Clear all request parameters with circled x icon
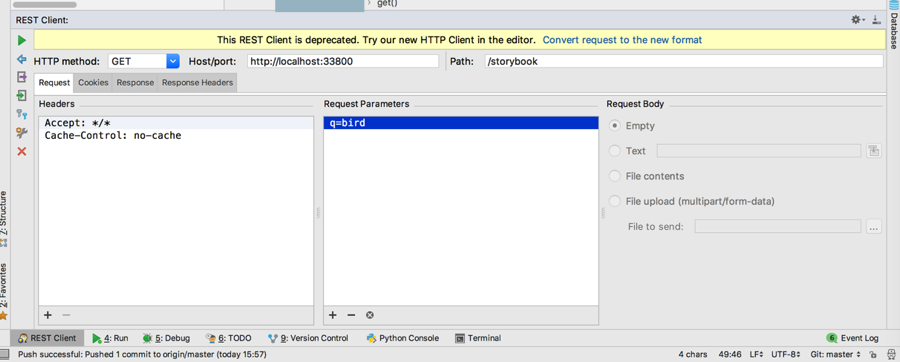The height and width of the screenshot is (362, 900). tap(370, 315)
